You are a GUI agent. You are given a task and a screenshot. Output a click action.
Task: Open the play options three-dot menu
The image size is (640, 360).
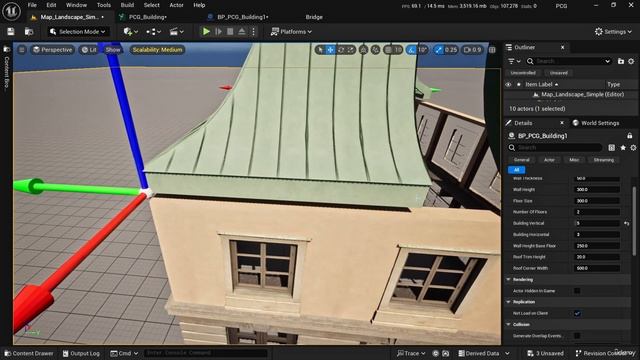tap(253, 31)
